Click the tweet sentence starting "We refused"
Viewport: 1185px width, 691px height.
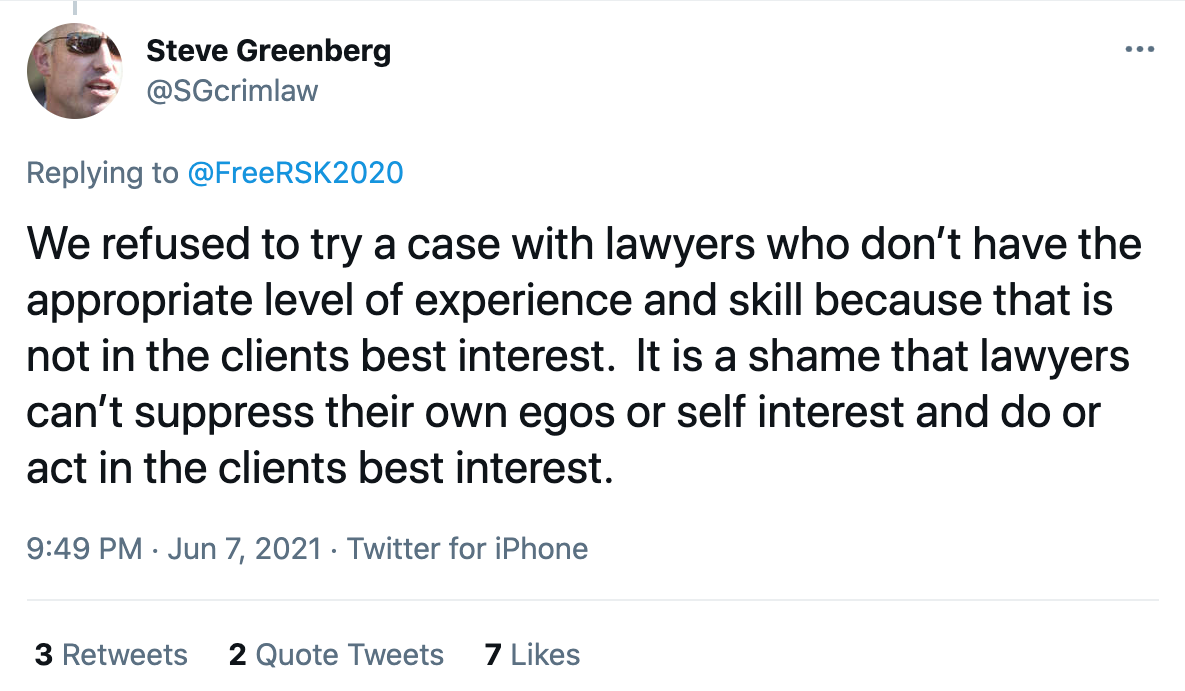(x=400, y=244)
